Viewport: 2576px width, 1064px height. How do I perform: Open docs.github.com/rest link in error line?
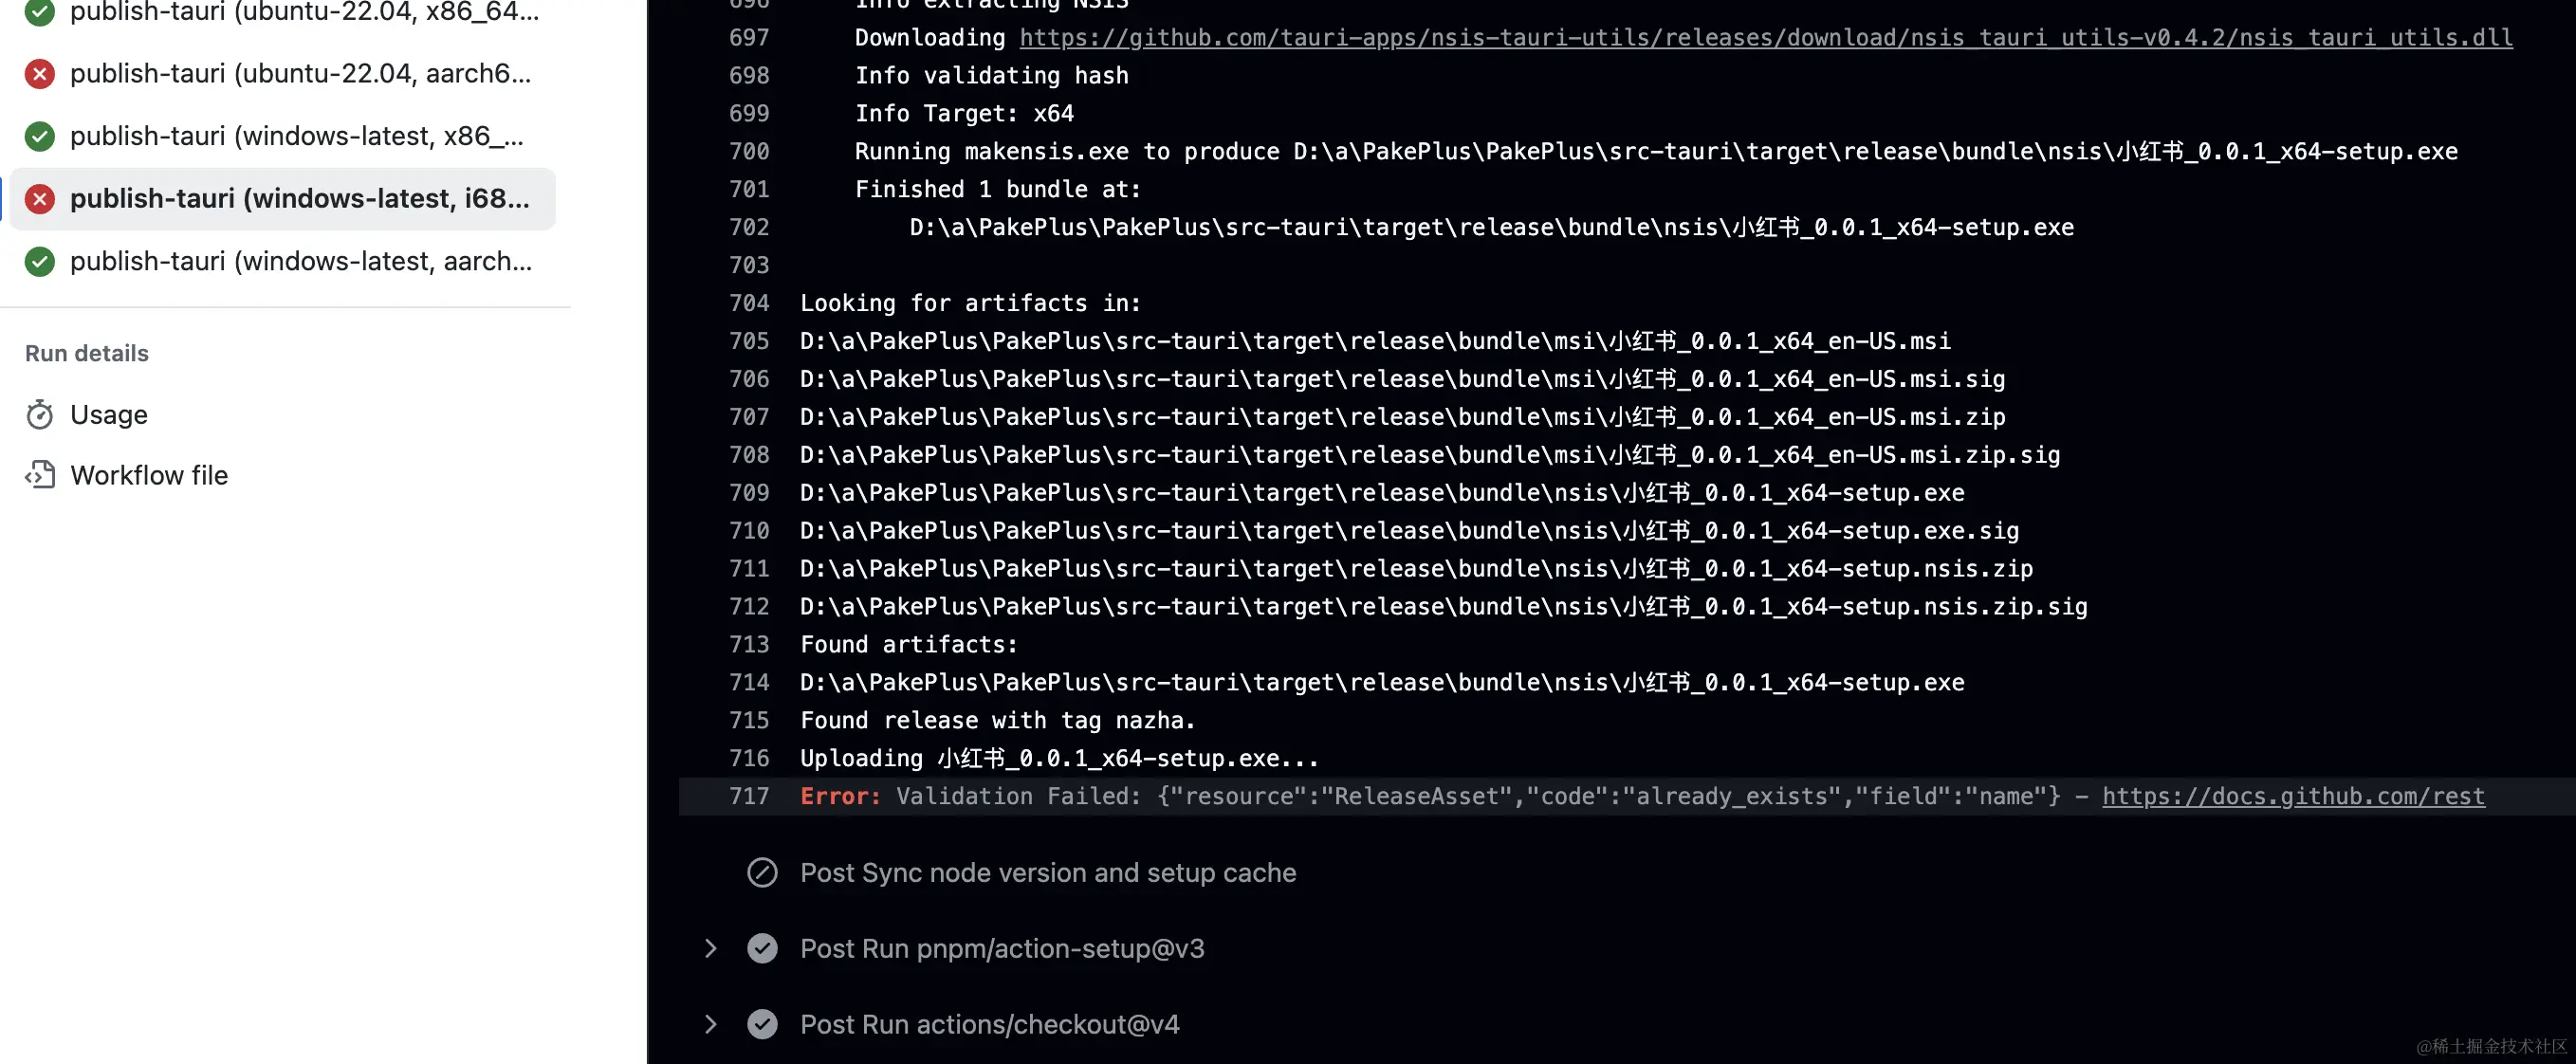click(x=2292, y=797)
